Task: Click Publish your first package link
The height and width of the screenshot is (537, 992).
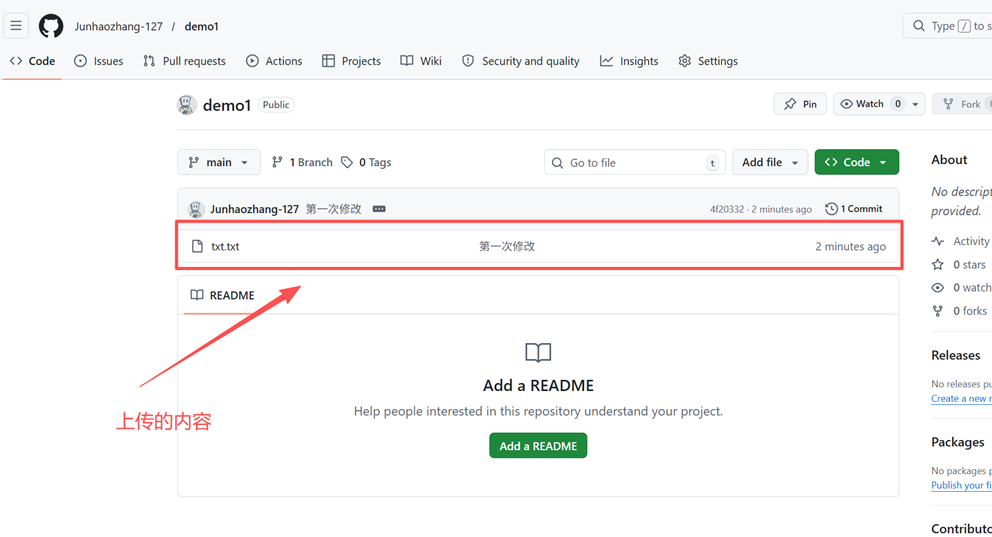Action: (x=962, y=485)
